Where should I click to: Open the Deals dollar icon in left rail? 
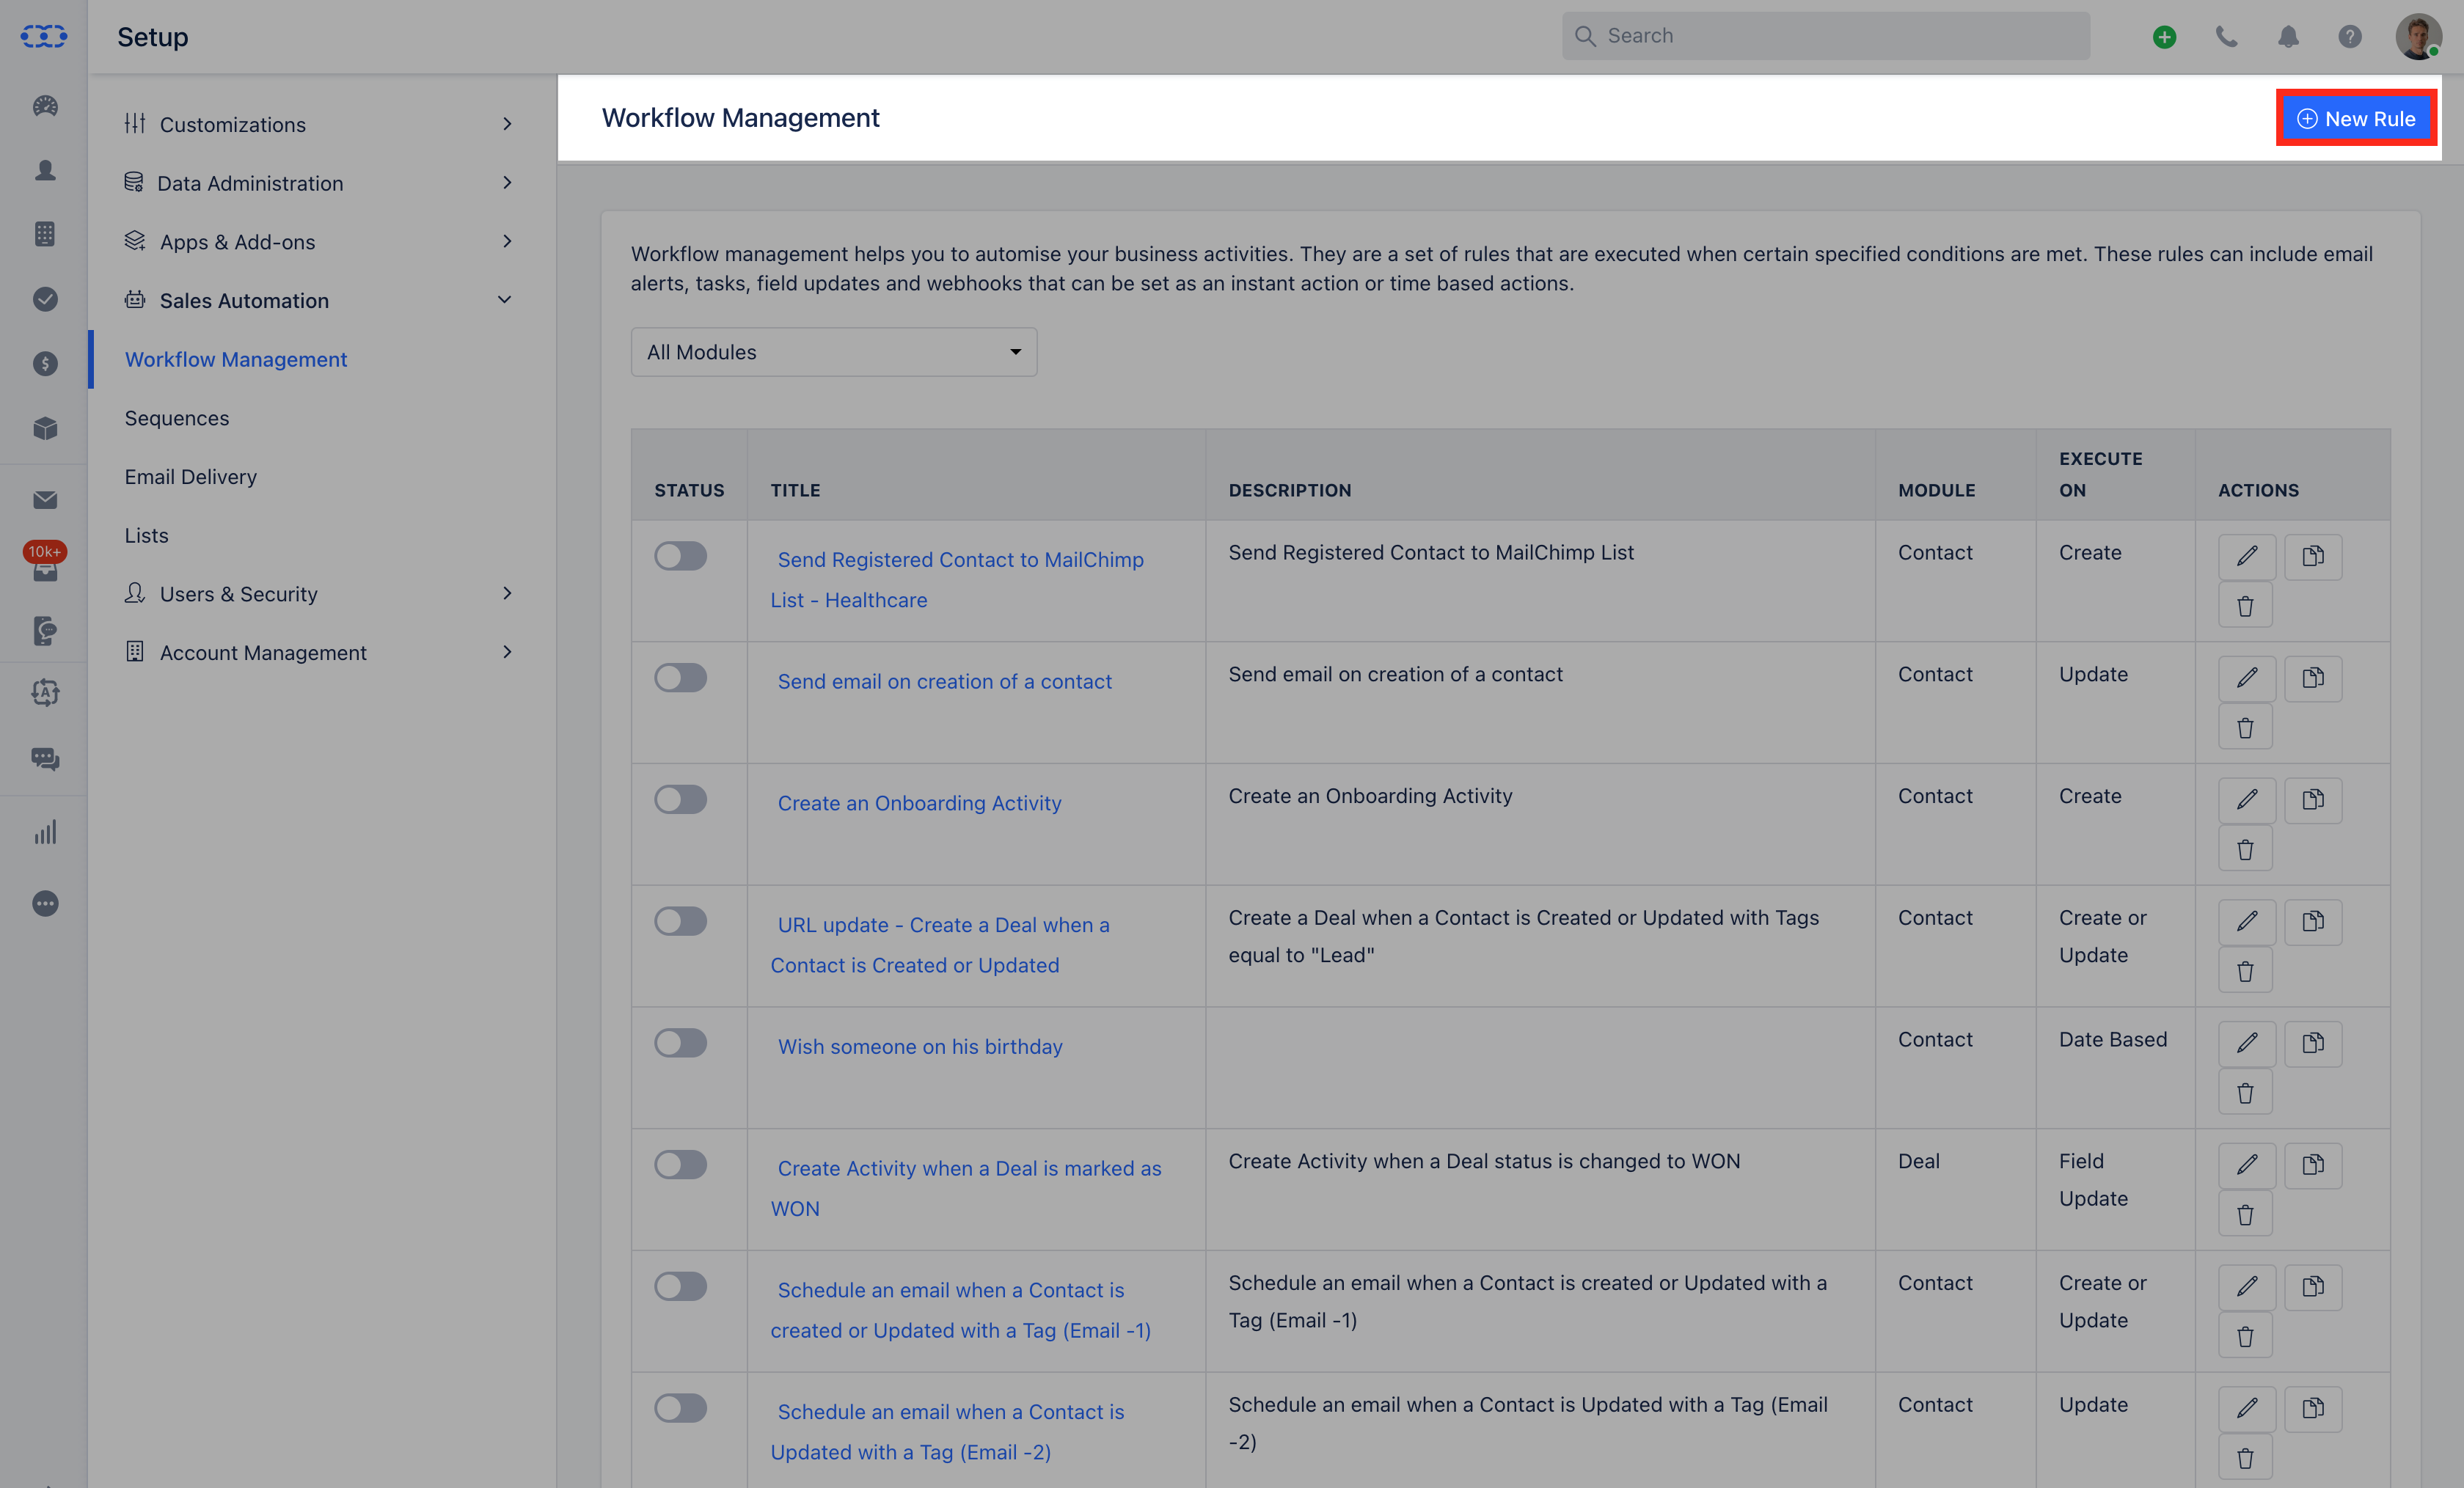coord(45,363)
